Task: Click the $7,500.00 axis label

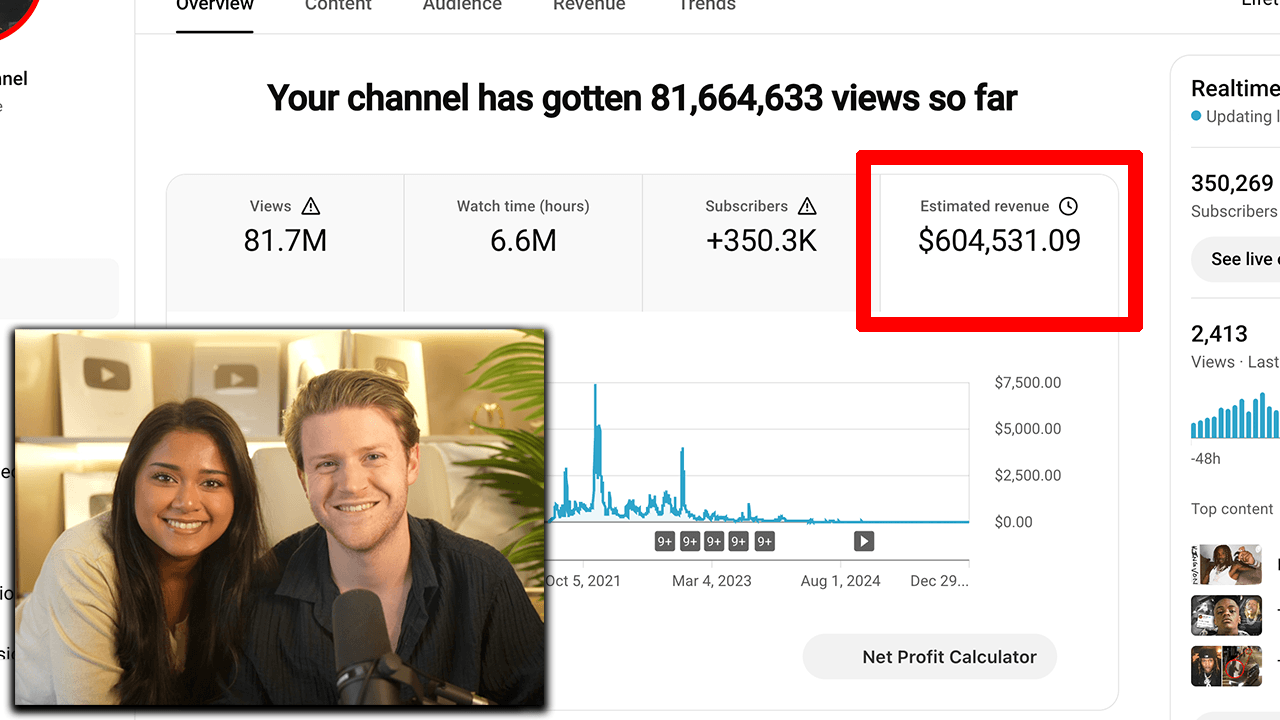Action: pos(1028,382)
